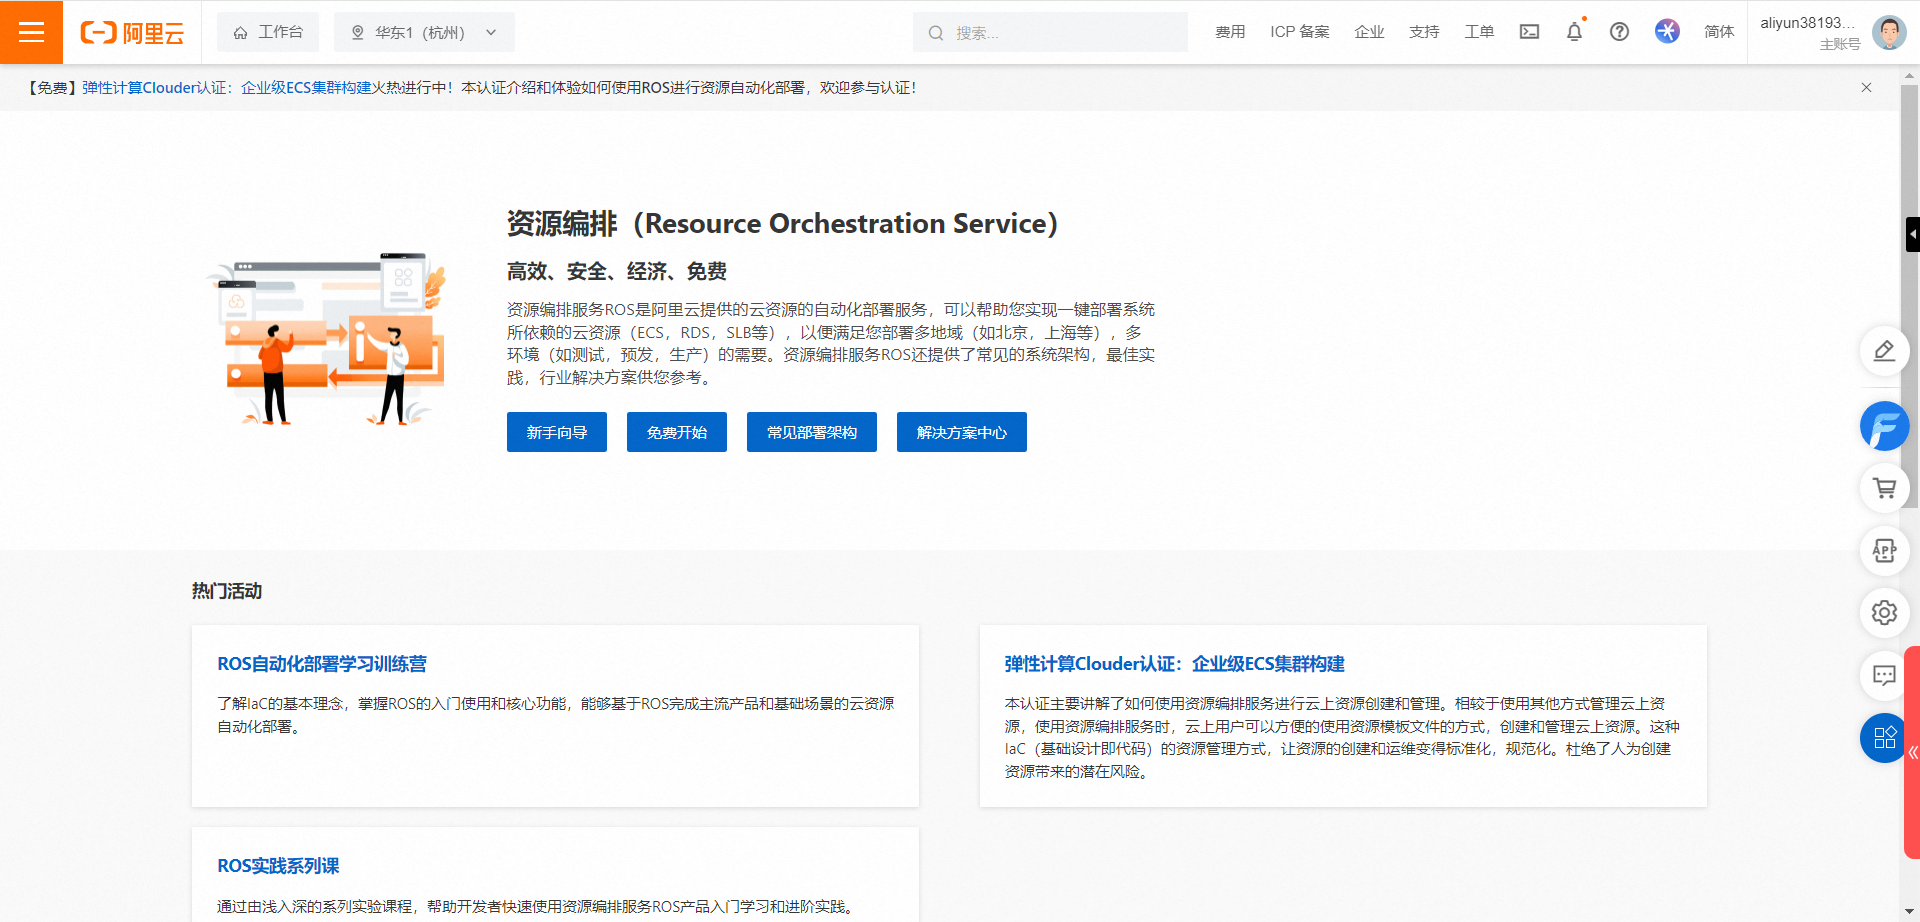1920x922 pixels.
Task: Open the 工单 menu
Action: pyautogui.click(x=1479, y=32)
